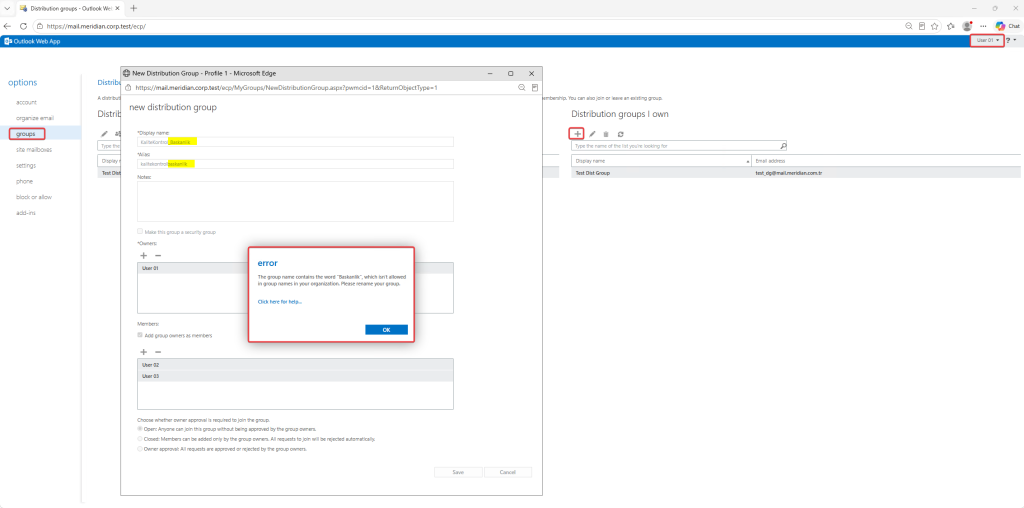Screen dimensions: 1024x508
Task: Click the Email address column header
Action: click(886, 160)
